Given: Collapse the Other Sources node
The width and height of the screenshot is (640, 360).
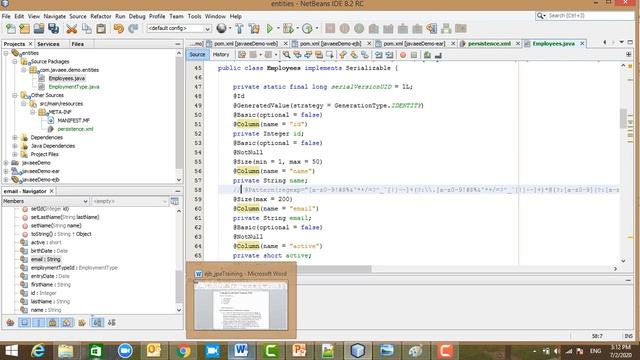Looking at the screenshot, I should [15, 96].
